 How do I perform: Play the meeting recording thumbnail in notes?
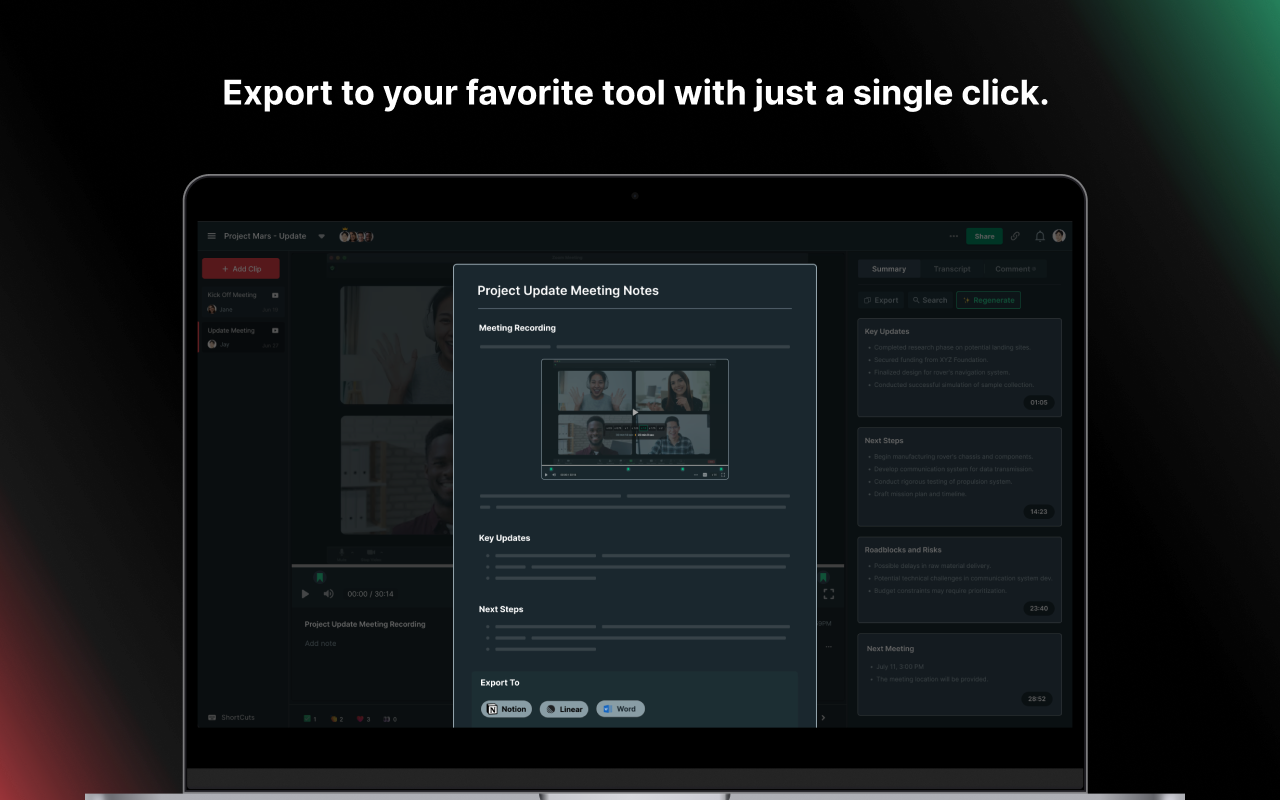click(x=635, y=412)
